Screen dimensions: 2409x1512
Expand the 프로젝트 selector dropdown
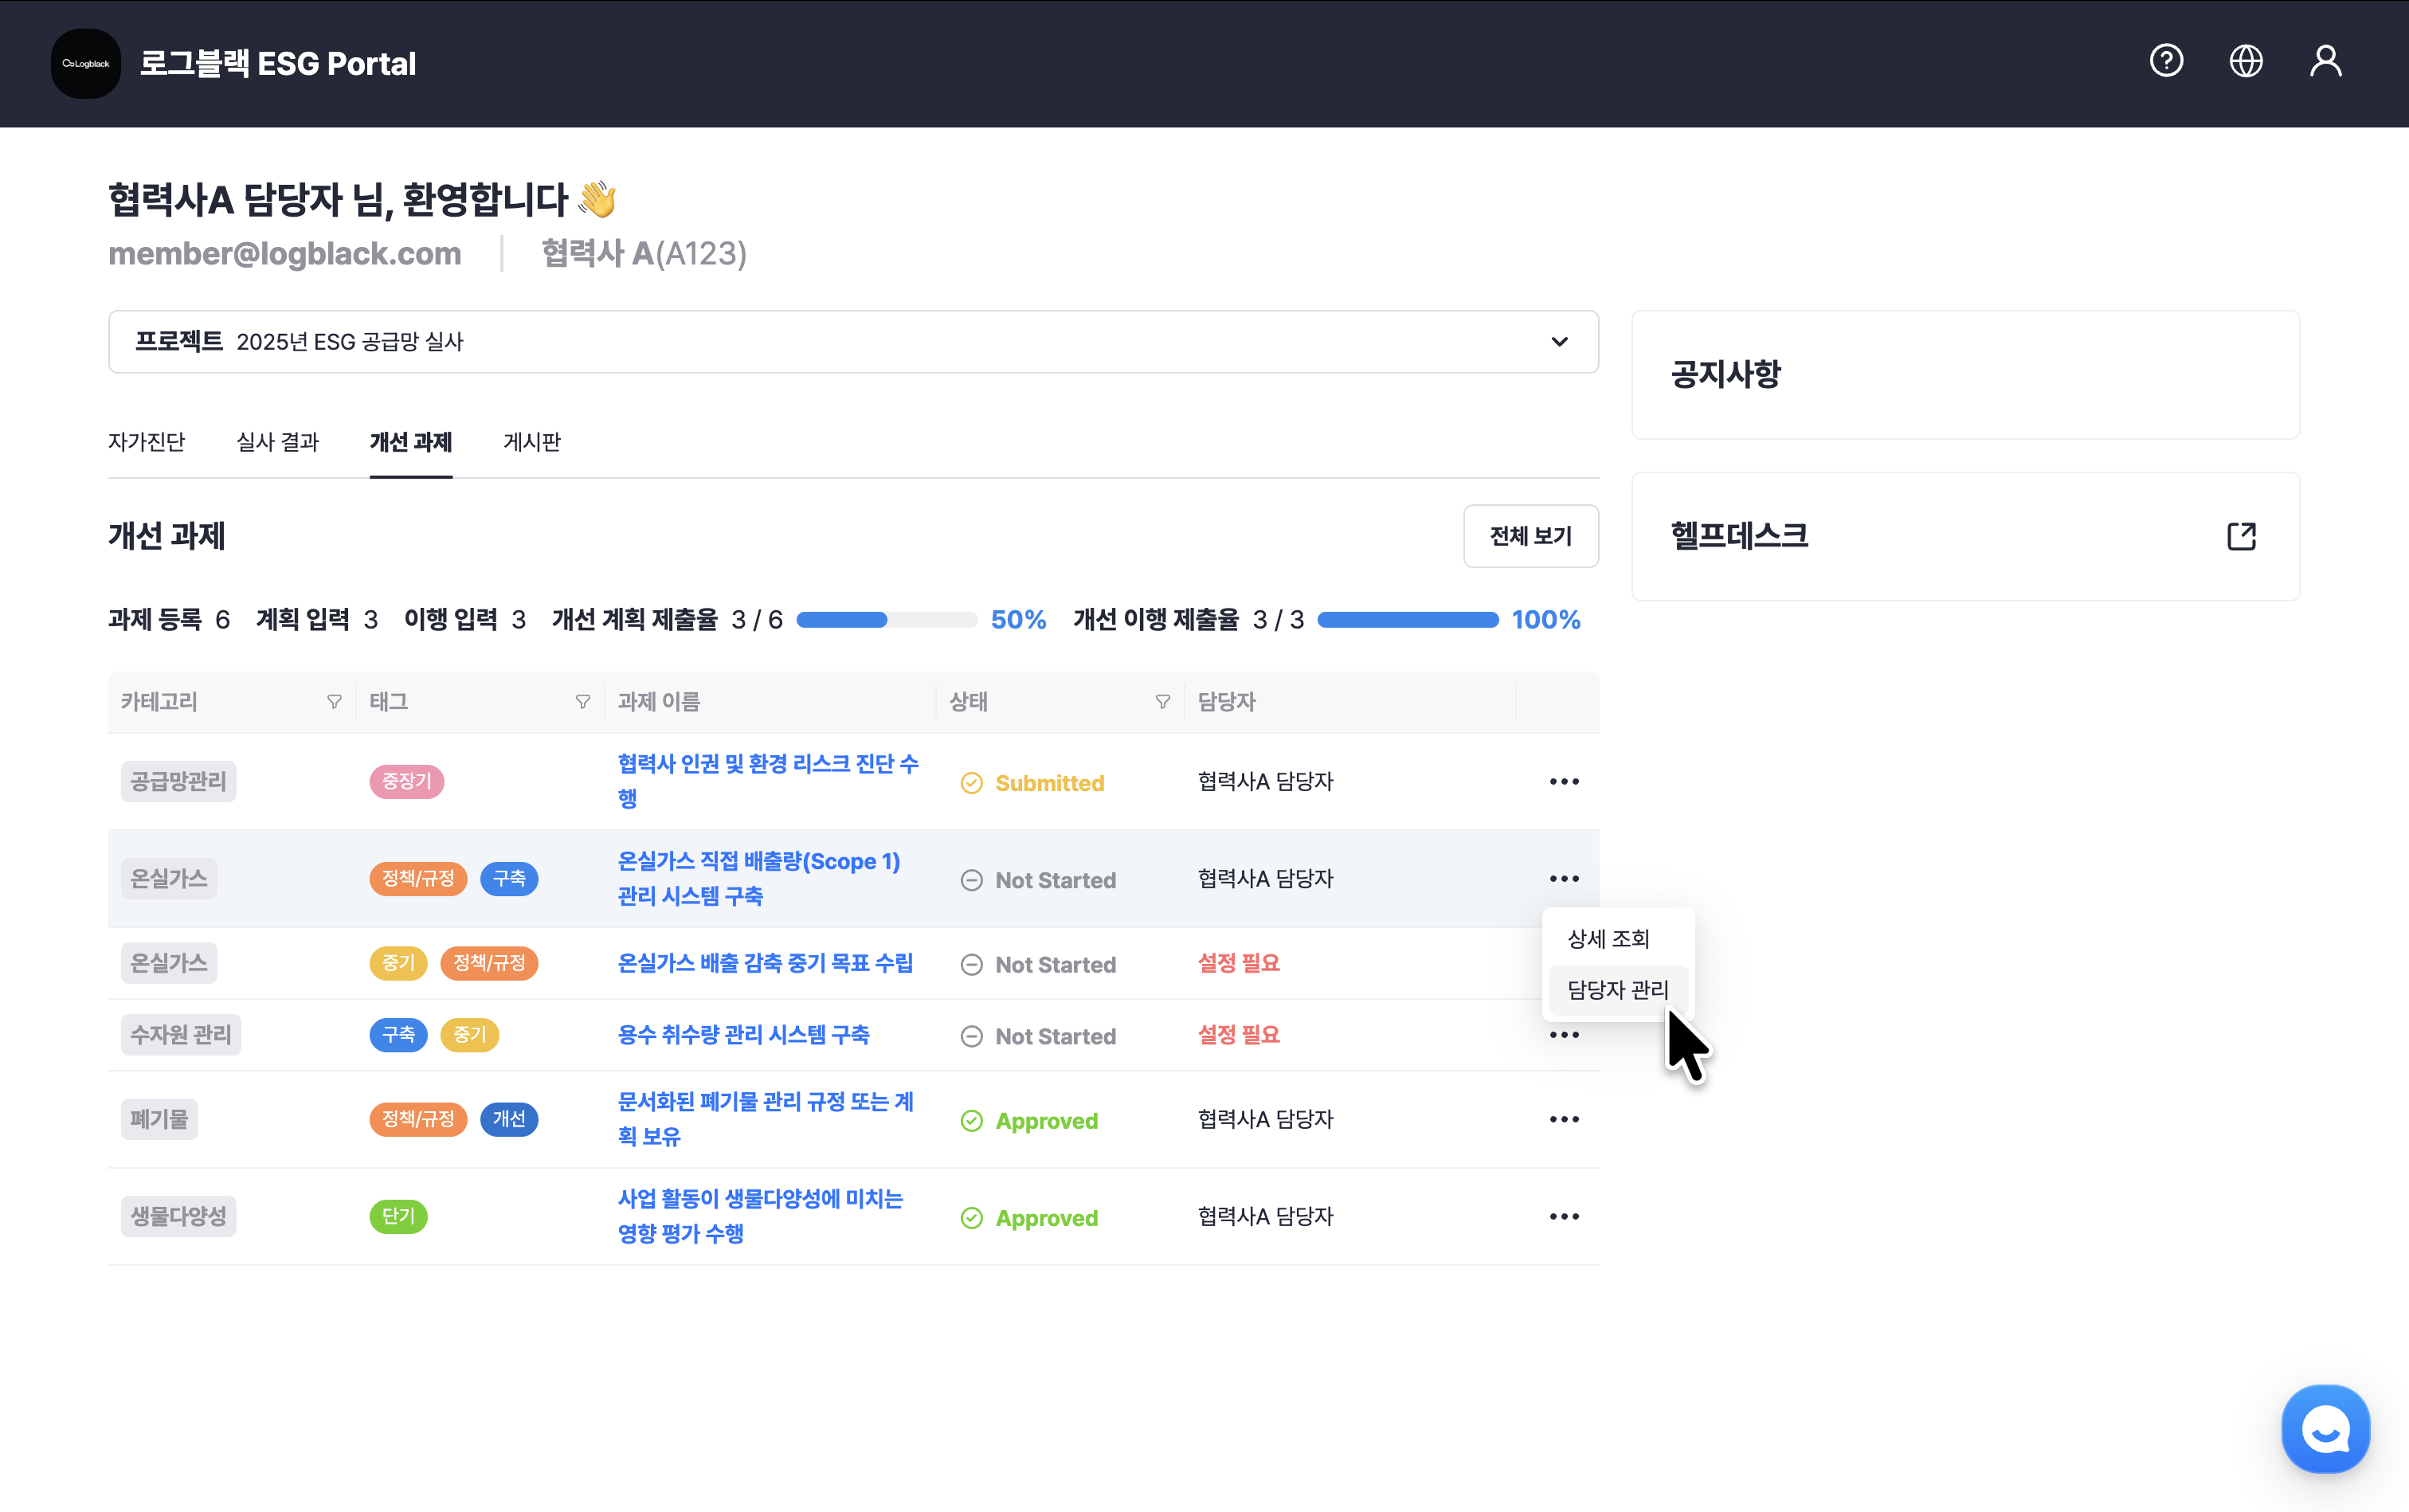point(1559,342)
